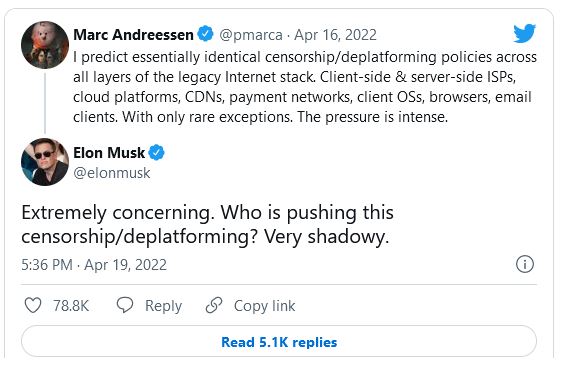Click the 5:36 PM · Apr 19, 2022 timestamp
Screen dimensions: 573x367
pyautogui.click(x=94, y=265)
